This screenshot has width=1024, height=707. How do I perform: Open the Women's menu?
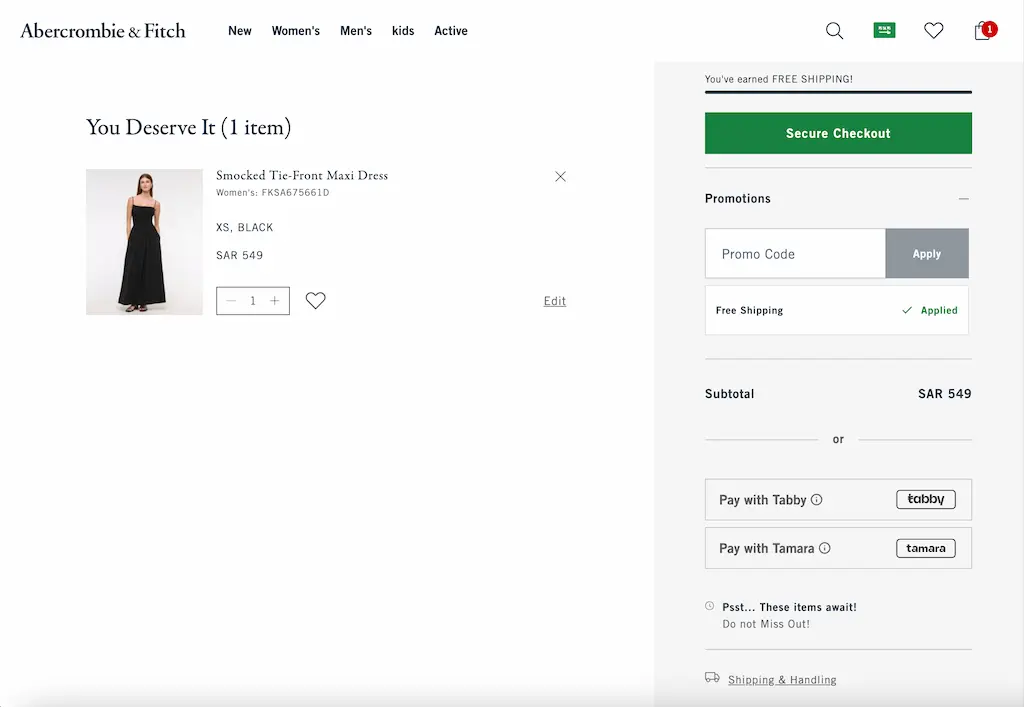(296, 31)
